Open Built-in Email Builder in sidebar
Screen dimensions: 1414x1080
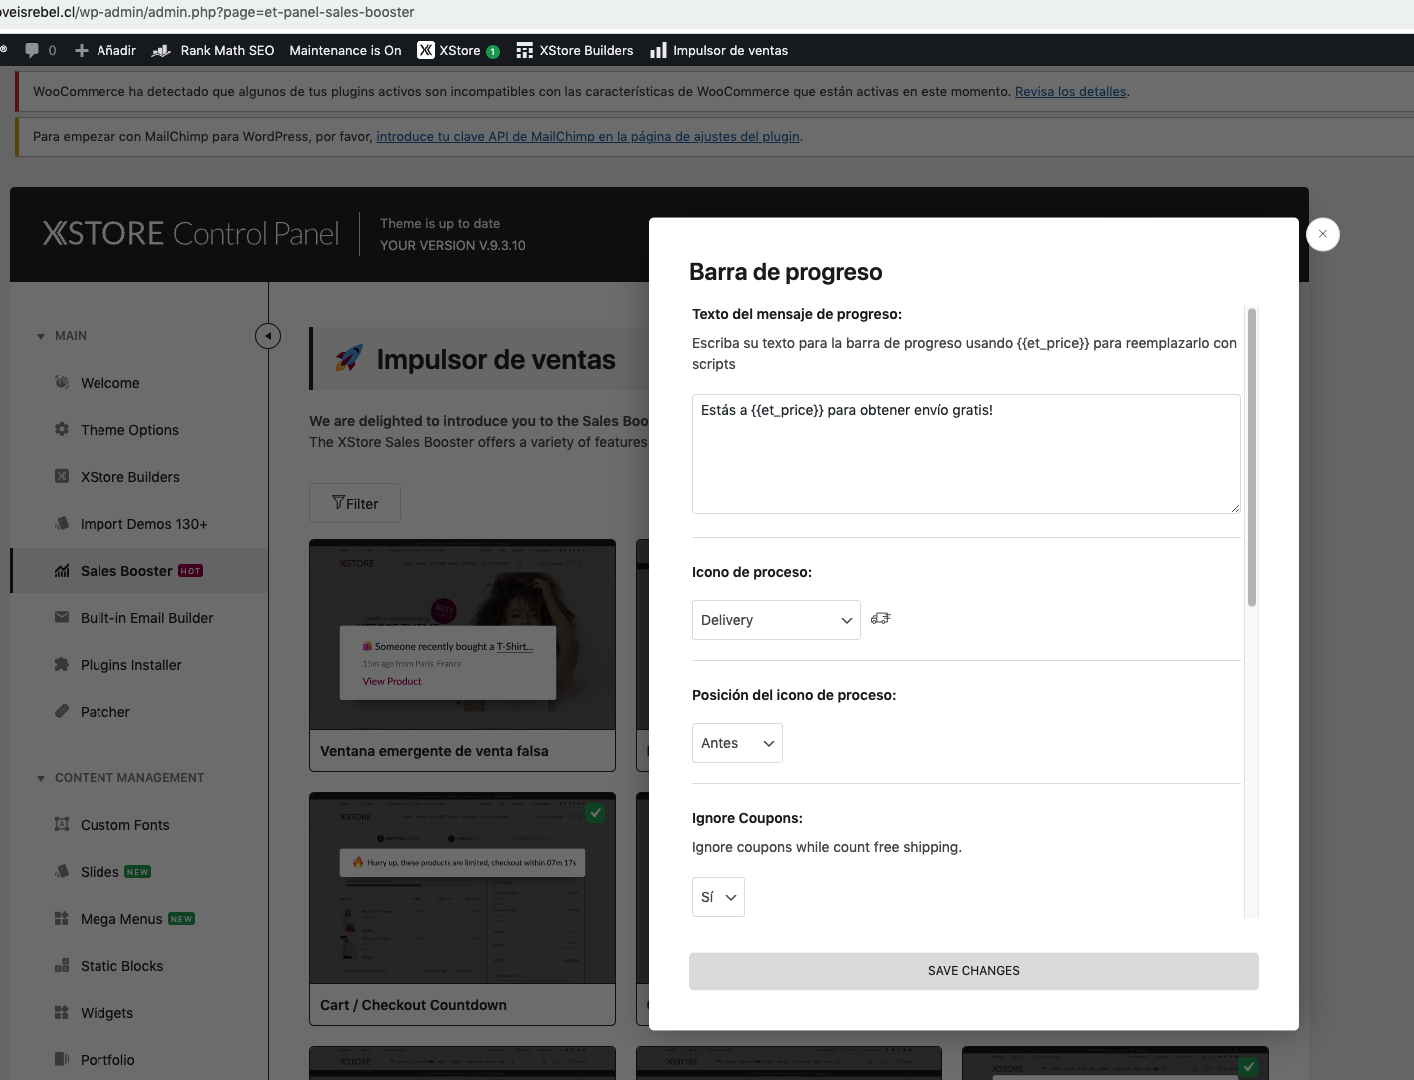(147, 618)
